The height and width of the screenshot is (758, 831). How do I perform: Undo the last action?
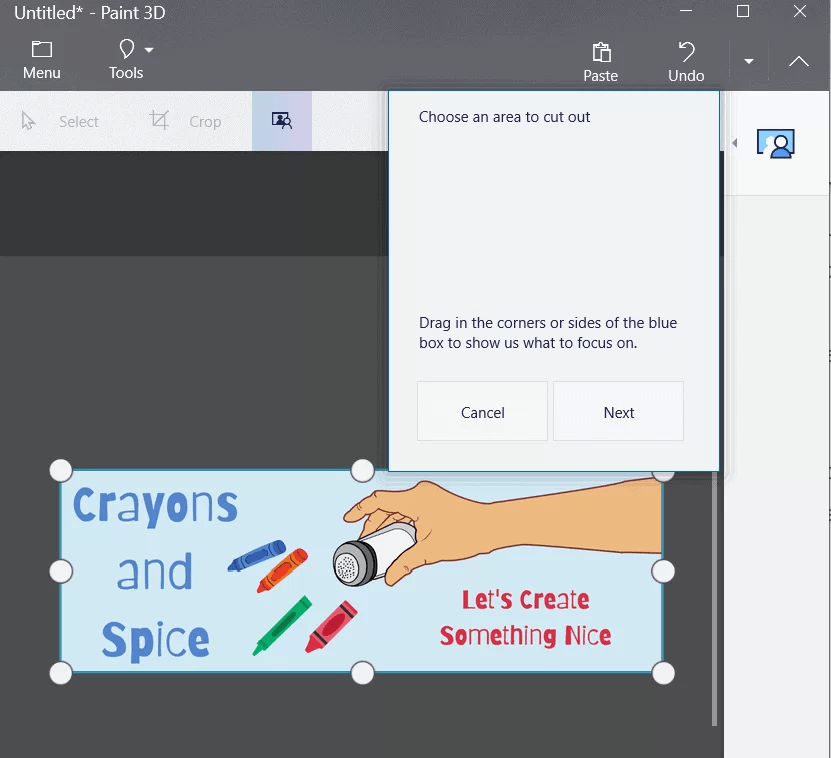coord(686,61)
